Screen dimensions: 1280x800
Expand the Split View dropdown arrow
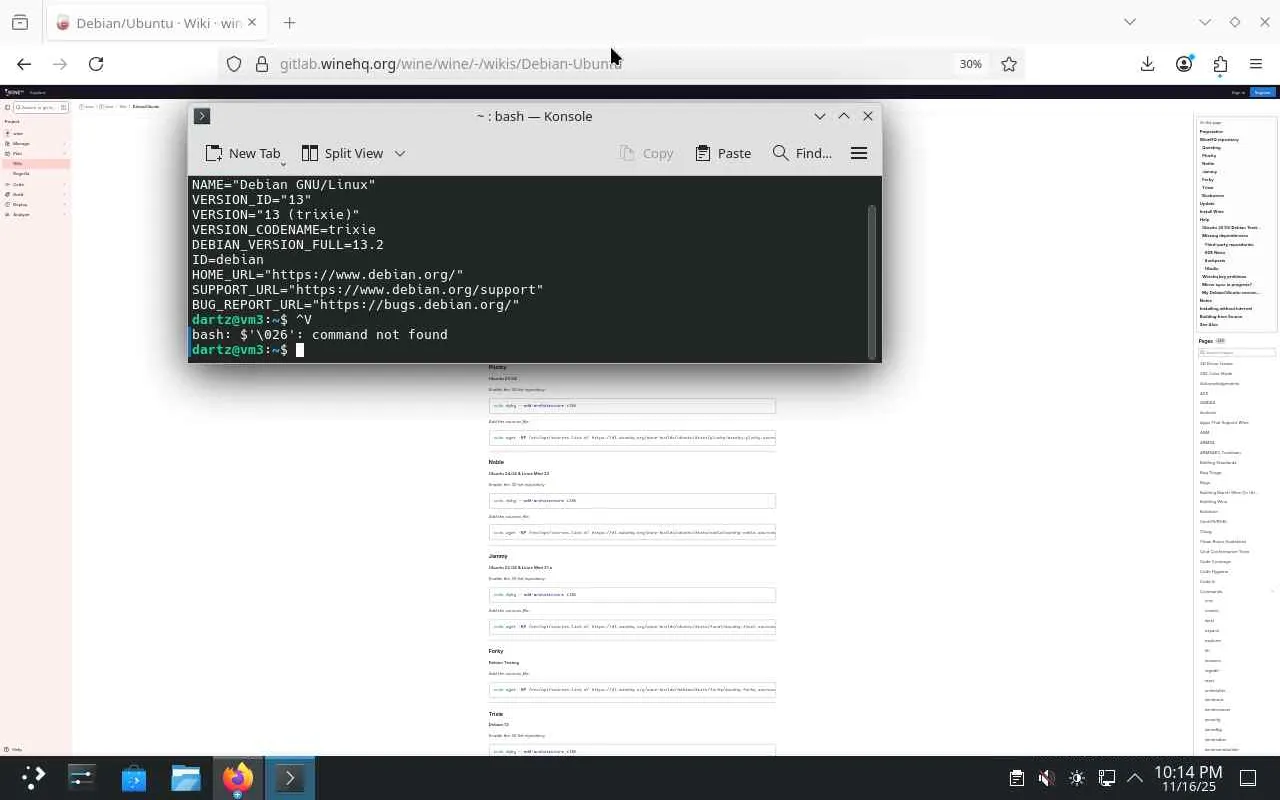400,153
